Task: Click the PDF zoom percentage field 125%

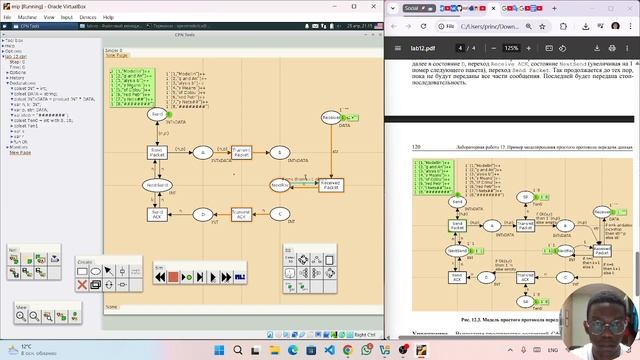Action: [x=511, y=48]
